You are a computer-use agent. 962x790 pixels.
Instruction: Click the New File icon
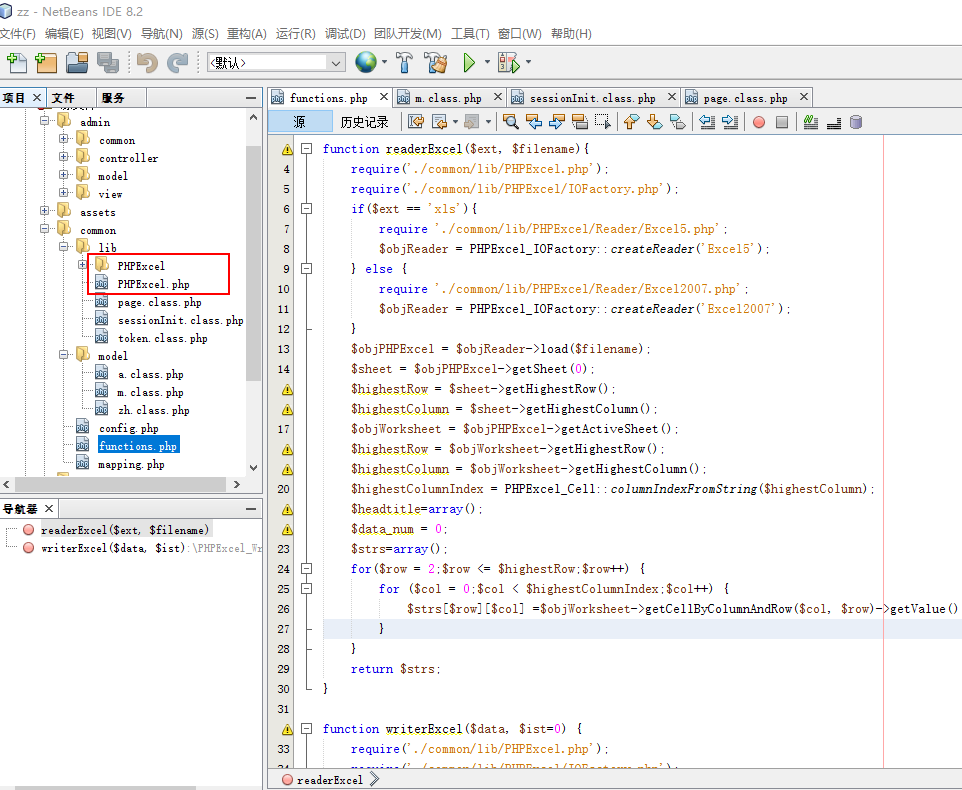17,63
